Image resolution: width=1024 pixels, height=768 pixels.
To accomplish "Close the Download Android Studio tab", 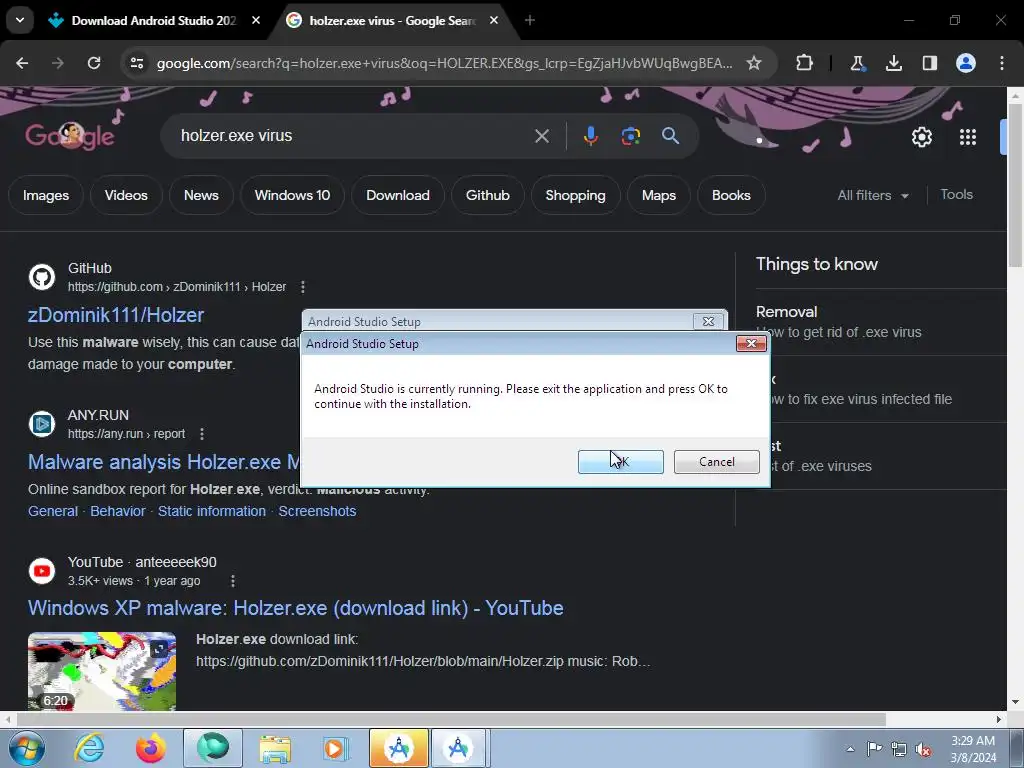I will tap(256, 20).
